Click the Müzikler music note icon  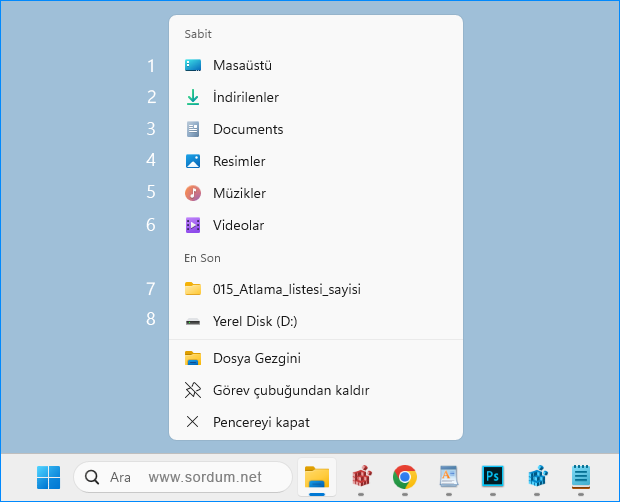coord(193,193)
